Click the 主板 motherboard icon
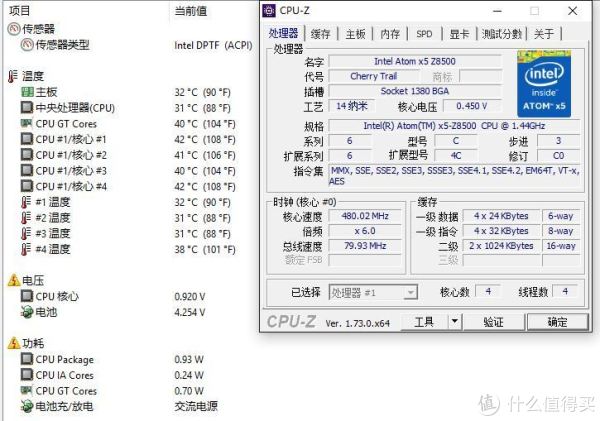The image size is (600, 421). point(27,92)
